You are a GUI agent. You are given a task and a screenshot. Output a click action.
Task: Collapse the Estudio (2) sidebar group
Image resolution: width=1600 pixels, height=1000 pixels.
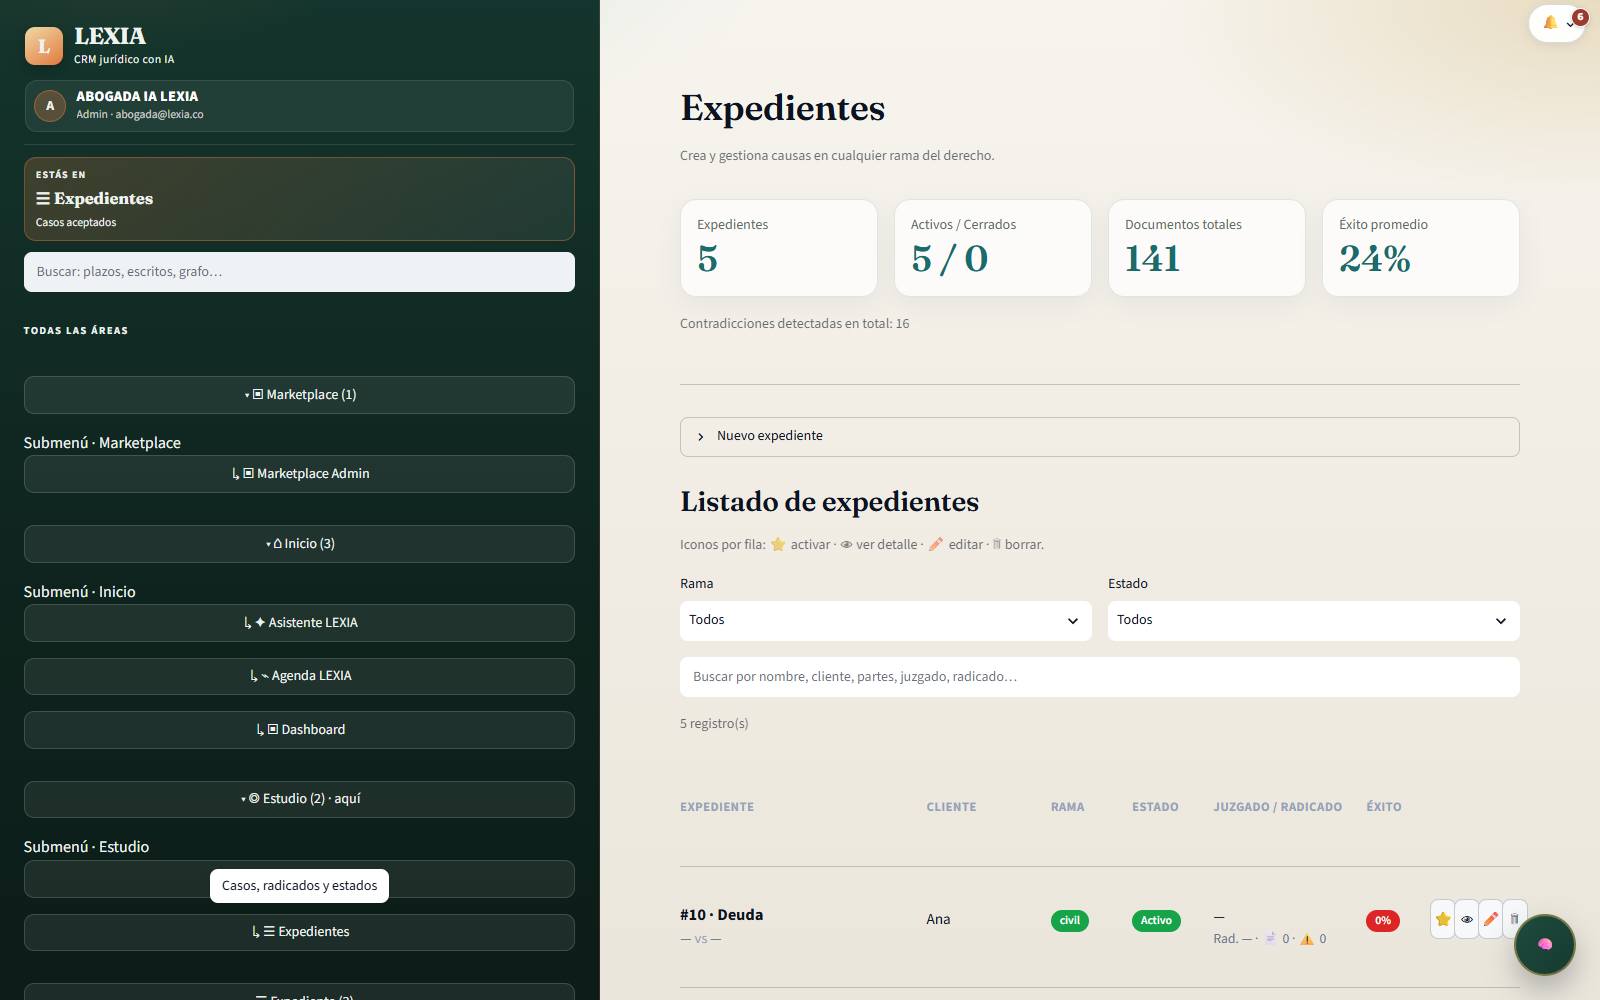click(299, 799)
